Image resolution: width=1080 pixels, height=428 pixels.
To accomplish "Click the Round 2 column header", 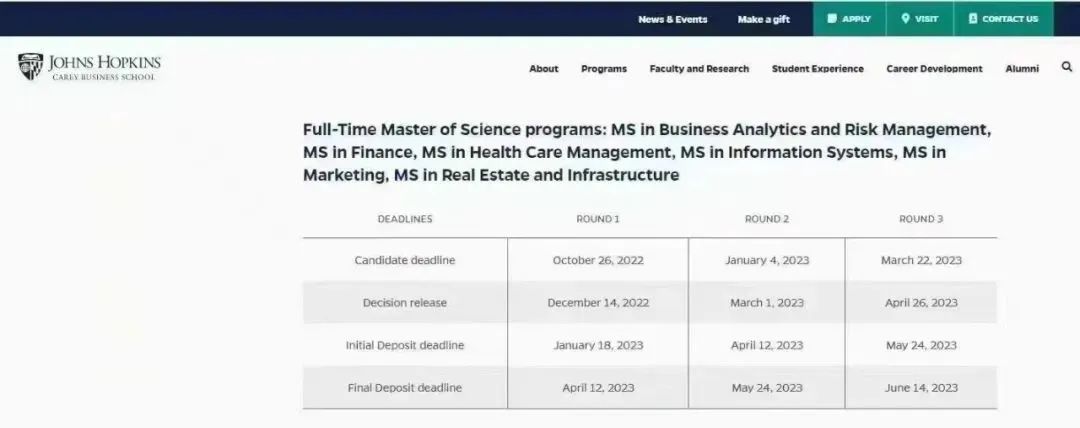I will tap(767, 219).
